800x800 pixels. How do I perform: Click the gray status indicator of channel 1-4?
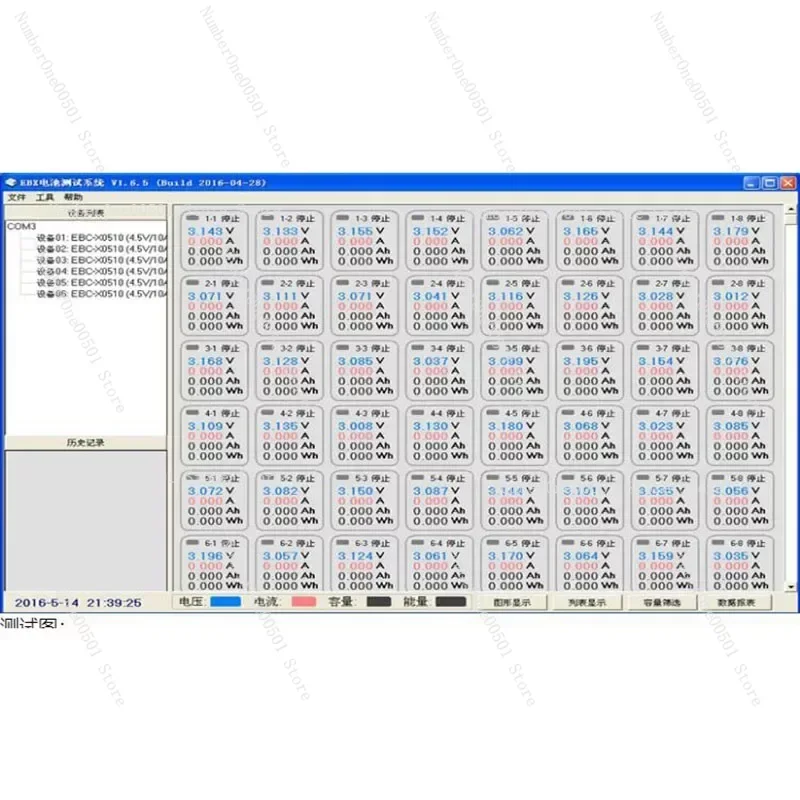(418, 218)
